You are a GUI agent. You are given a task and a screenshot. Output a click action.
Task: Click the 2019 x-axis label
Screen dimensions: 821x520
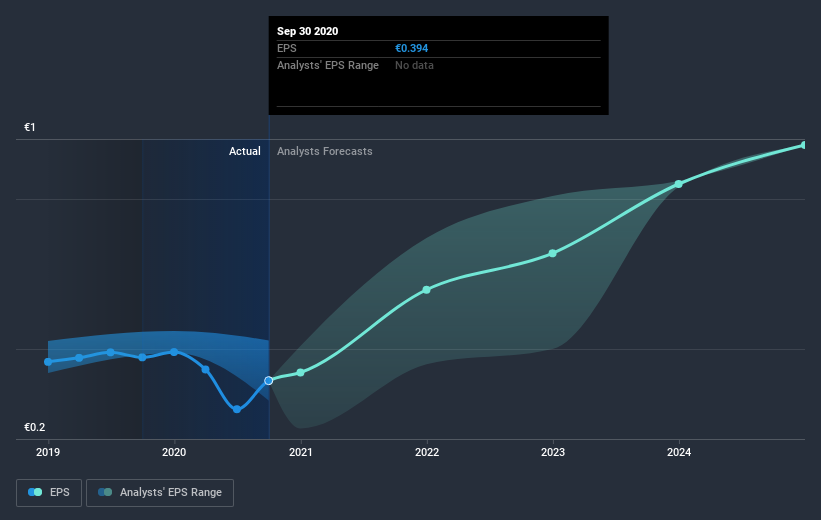[48, 452]
